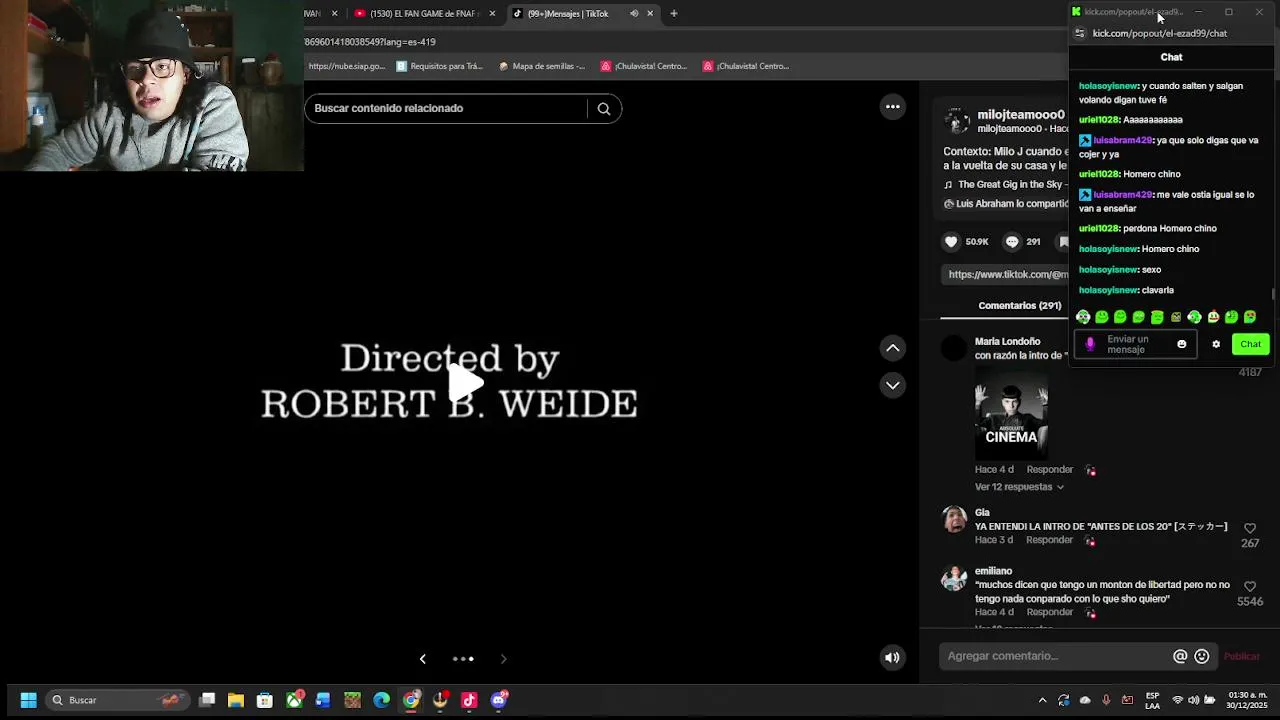This screenshot has width=1280, height=720.
Task: Expand hidden system tray icons chevron
Action: click(x=1043, y=700)
